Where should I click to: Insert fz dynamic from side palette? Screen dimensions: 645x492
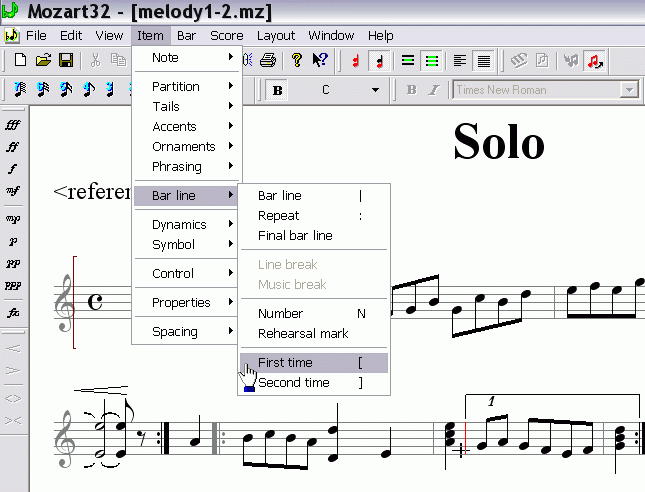pos(13,313)
